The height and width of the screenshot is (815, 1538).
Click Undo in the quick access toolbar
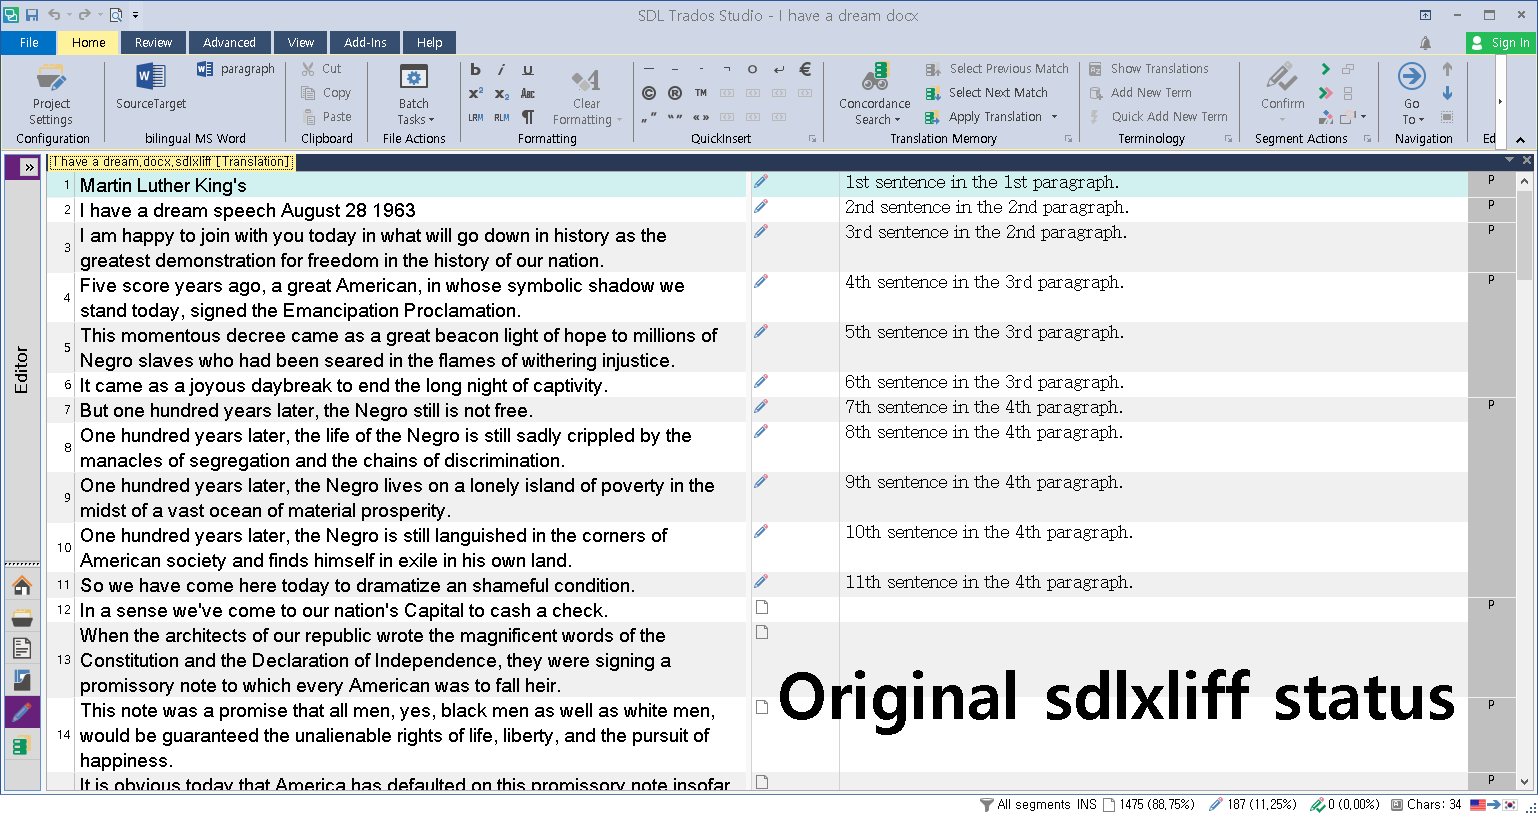54,15
